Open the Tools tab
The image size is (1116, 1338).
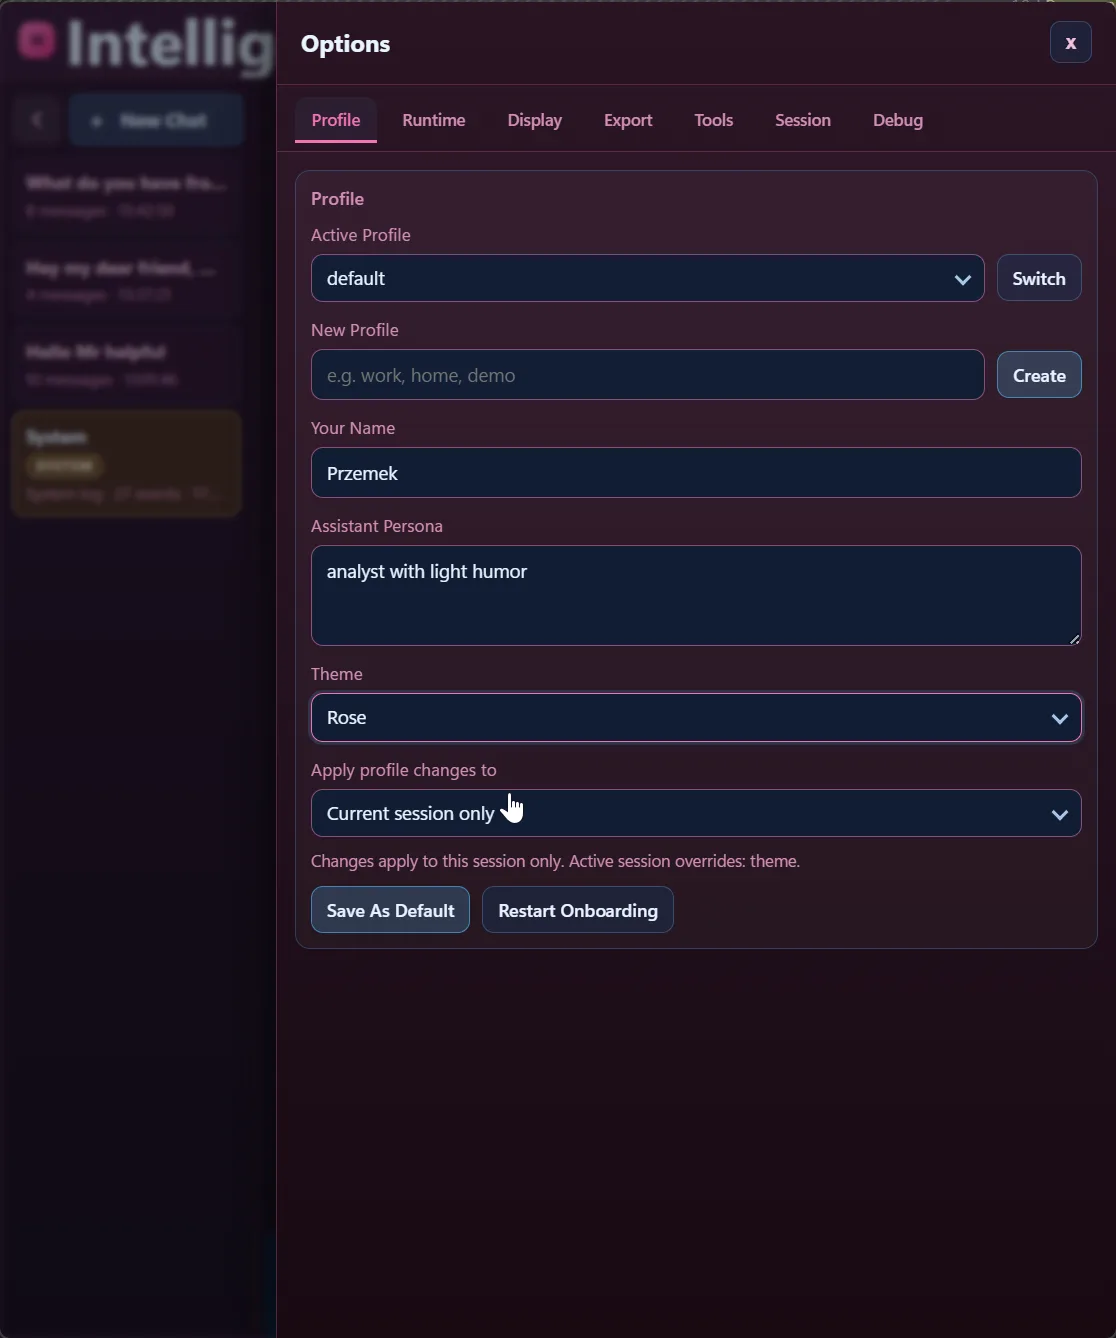713,120
